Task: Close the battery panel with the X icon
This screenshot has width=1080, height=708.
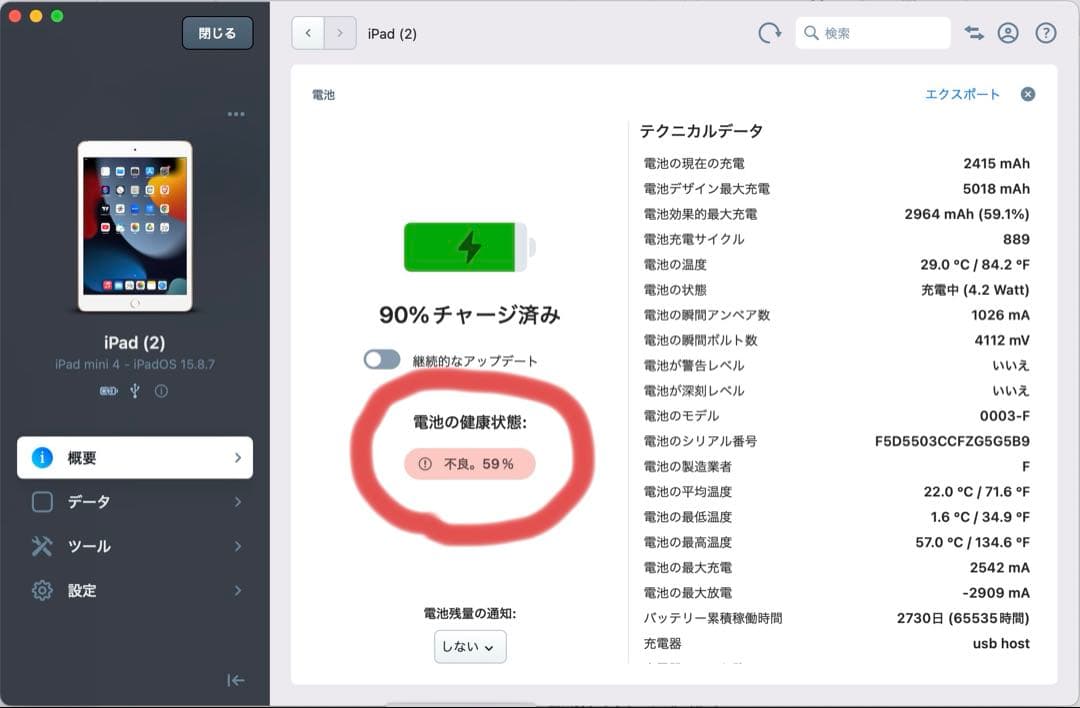Action: point(1028,94)
